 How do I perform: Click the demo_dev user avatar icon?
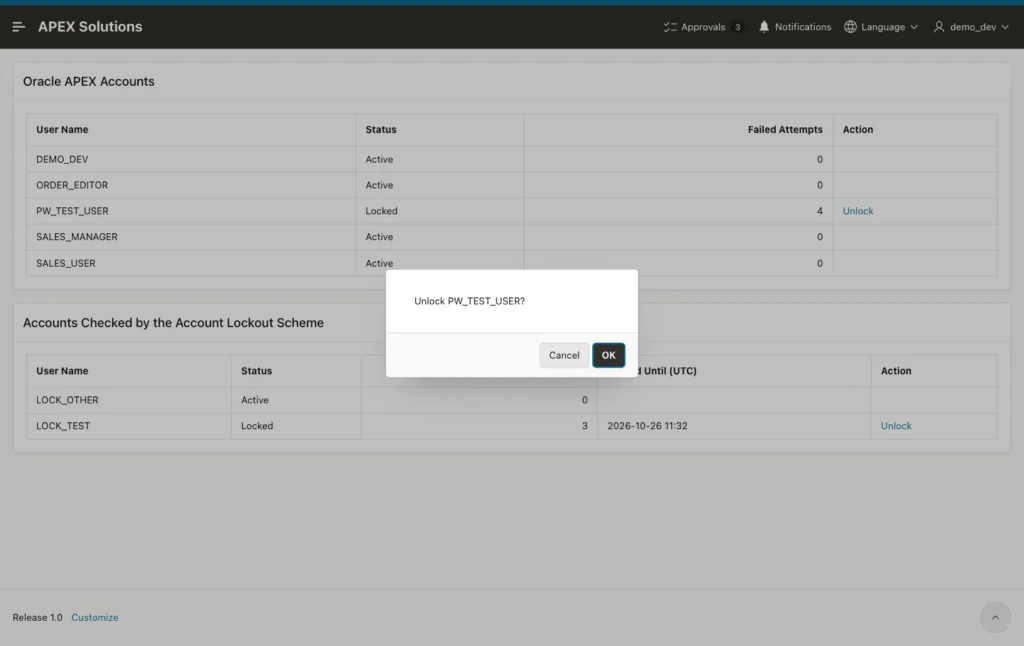click(x=938, y=27)
